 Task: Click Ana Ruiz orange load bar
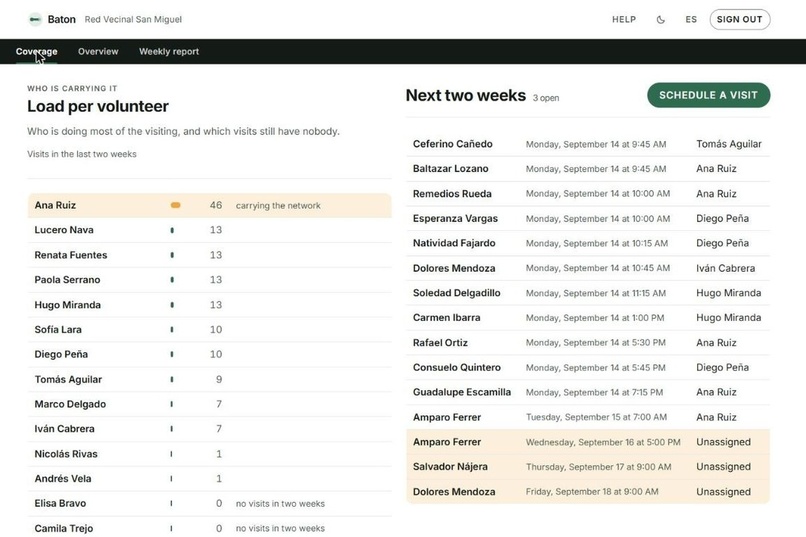tap(175, 205)
